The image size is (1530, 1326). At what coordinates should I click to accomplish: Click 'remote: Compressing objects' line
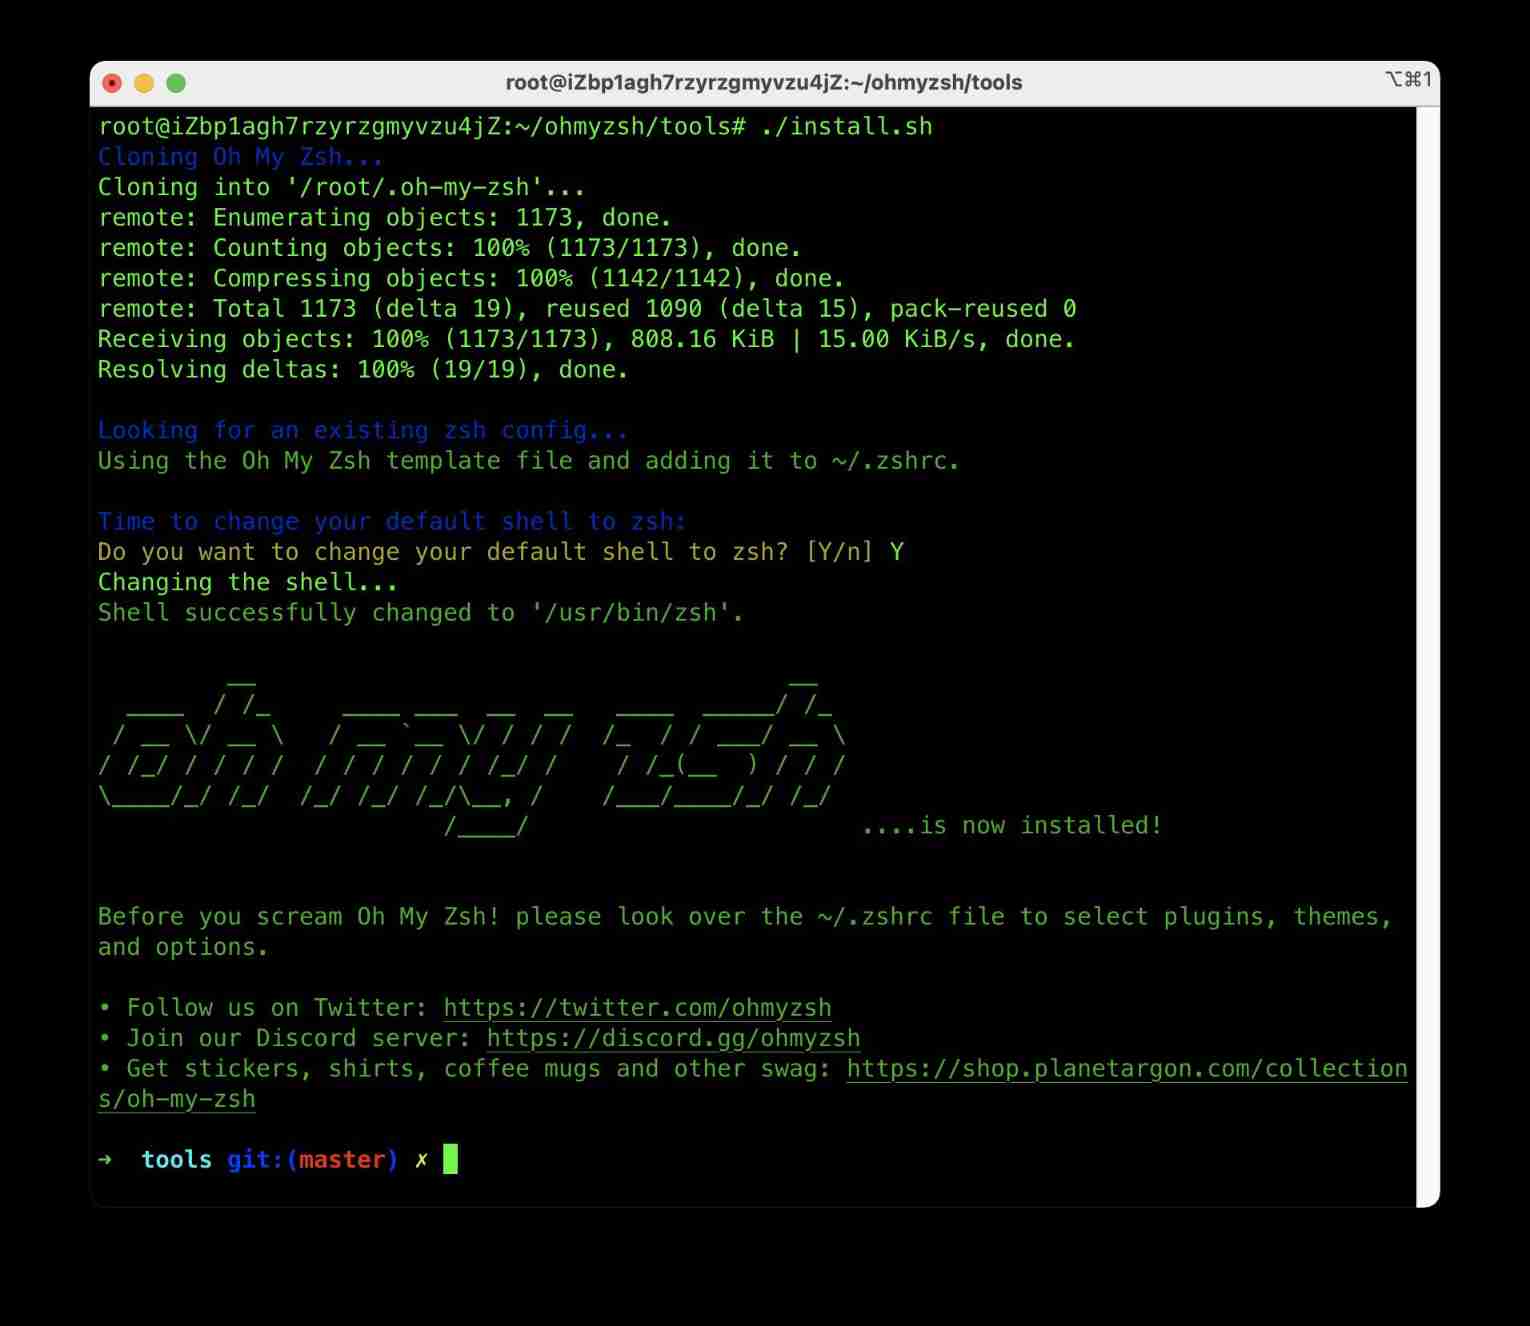pos(471,278)
